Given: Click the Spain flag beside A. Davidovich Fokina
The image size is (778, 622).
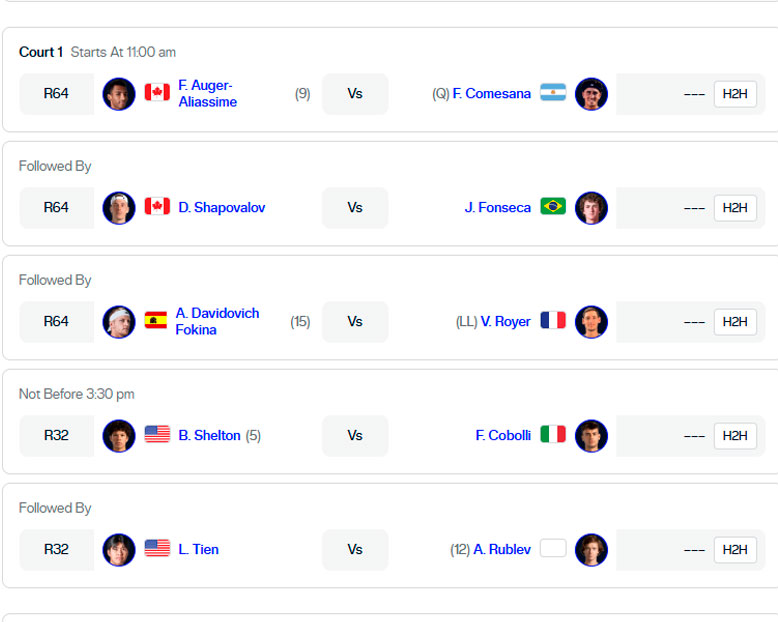Looking at the screenshot, I should coord(156,321).
